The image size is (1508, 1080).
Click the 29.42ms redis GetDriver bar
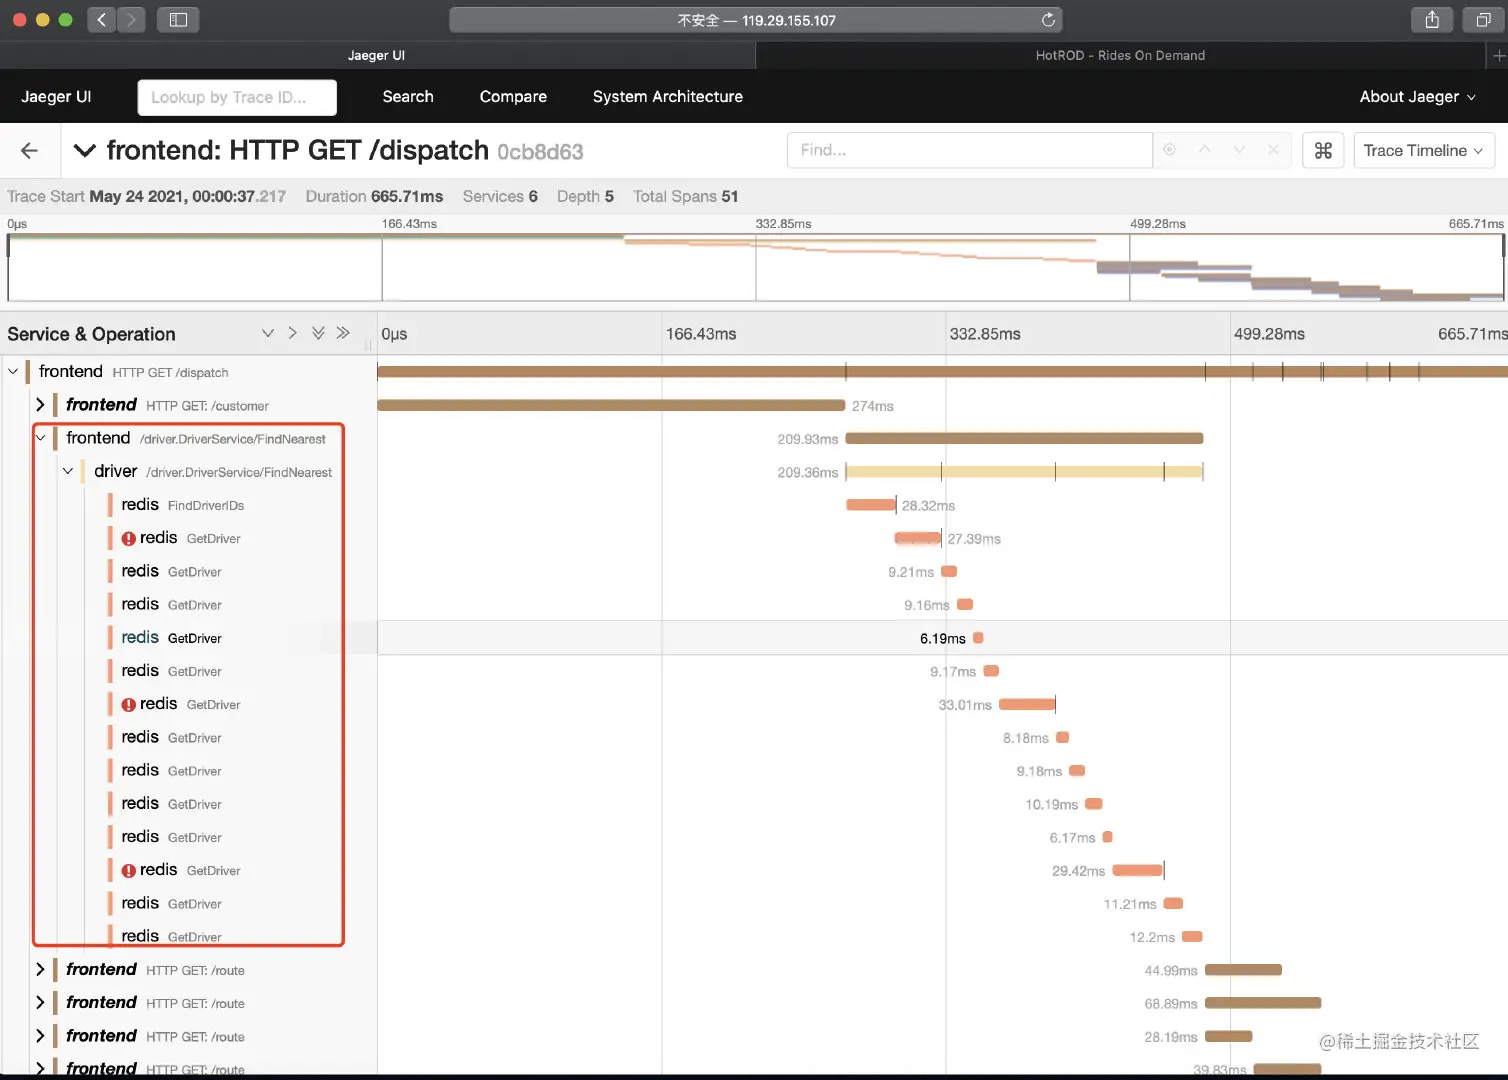(x=1138, y=870)
